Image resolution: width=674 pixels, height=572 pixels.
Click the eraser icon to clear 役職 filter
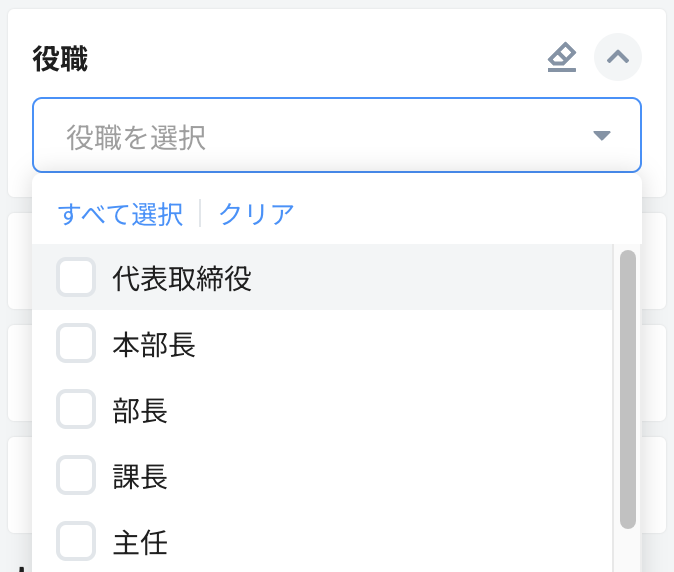point(562,58)
